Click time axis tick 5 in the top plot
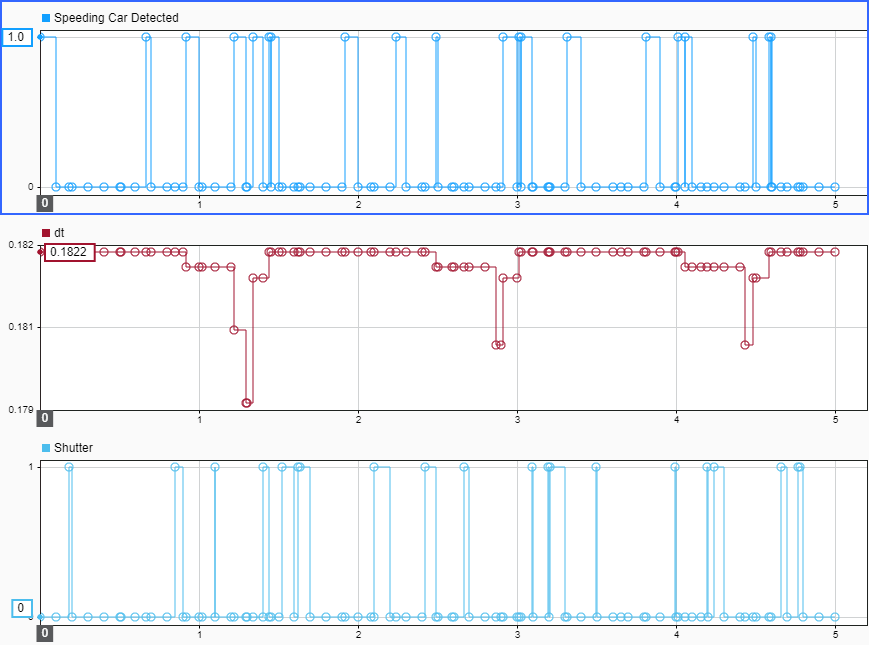 (835, 204)
